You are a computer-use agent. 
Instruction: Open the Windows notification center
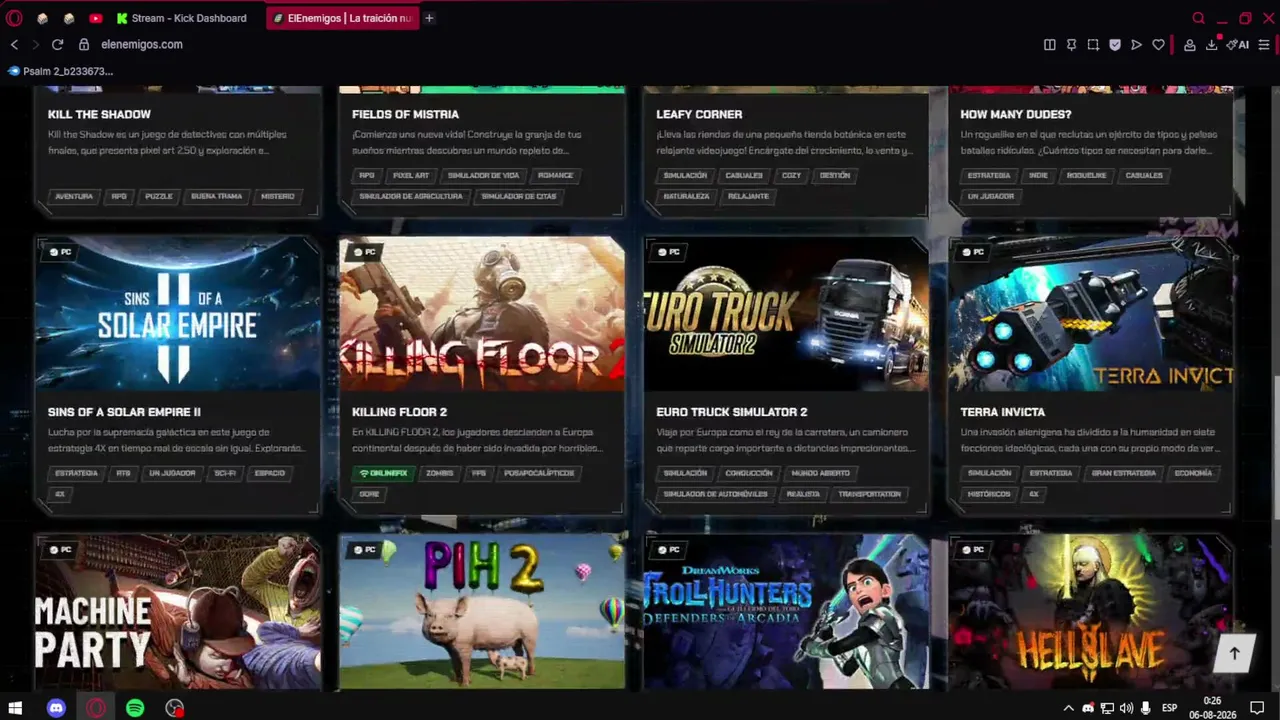point(1257,708)
